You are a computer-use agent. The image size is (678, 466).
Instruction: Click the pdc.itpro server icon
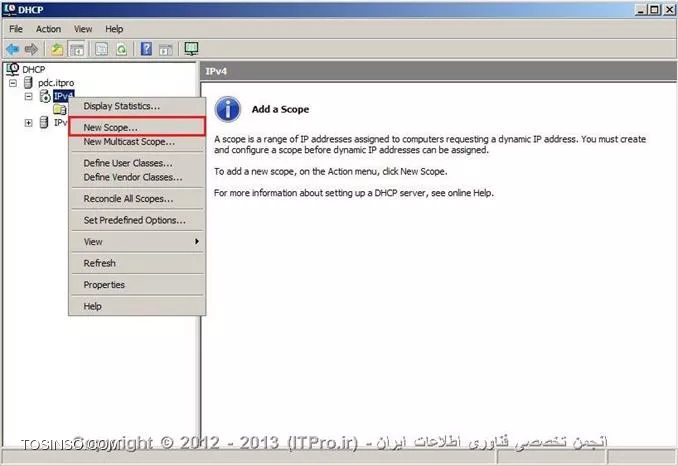(x=28, y=82)
